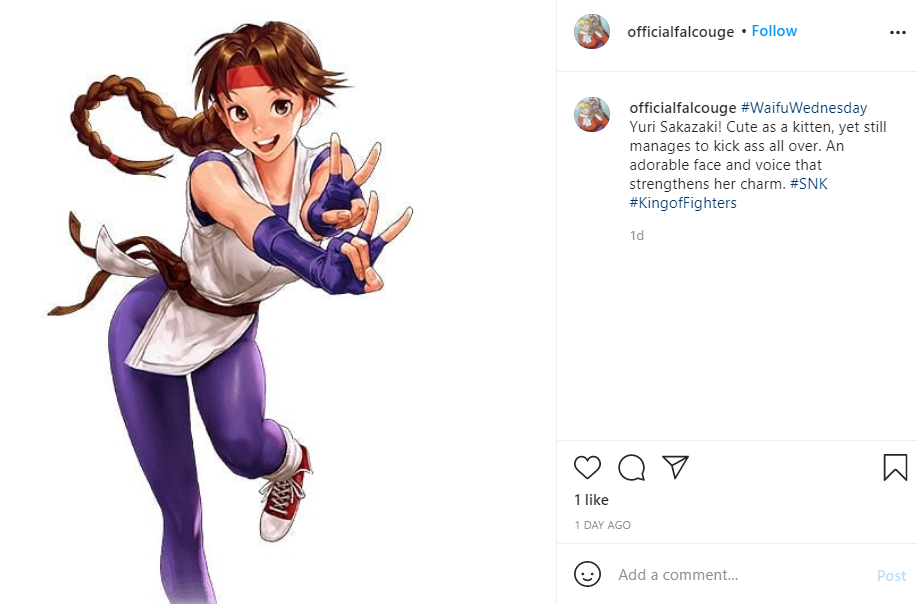Viewport: 917px width, 604px height.
Task: Open officialfalcouge username in header
Action: pos(680,32)
